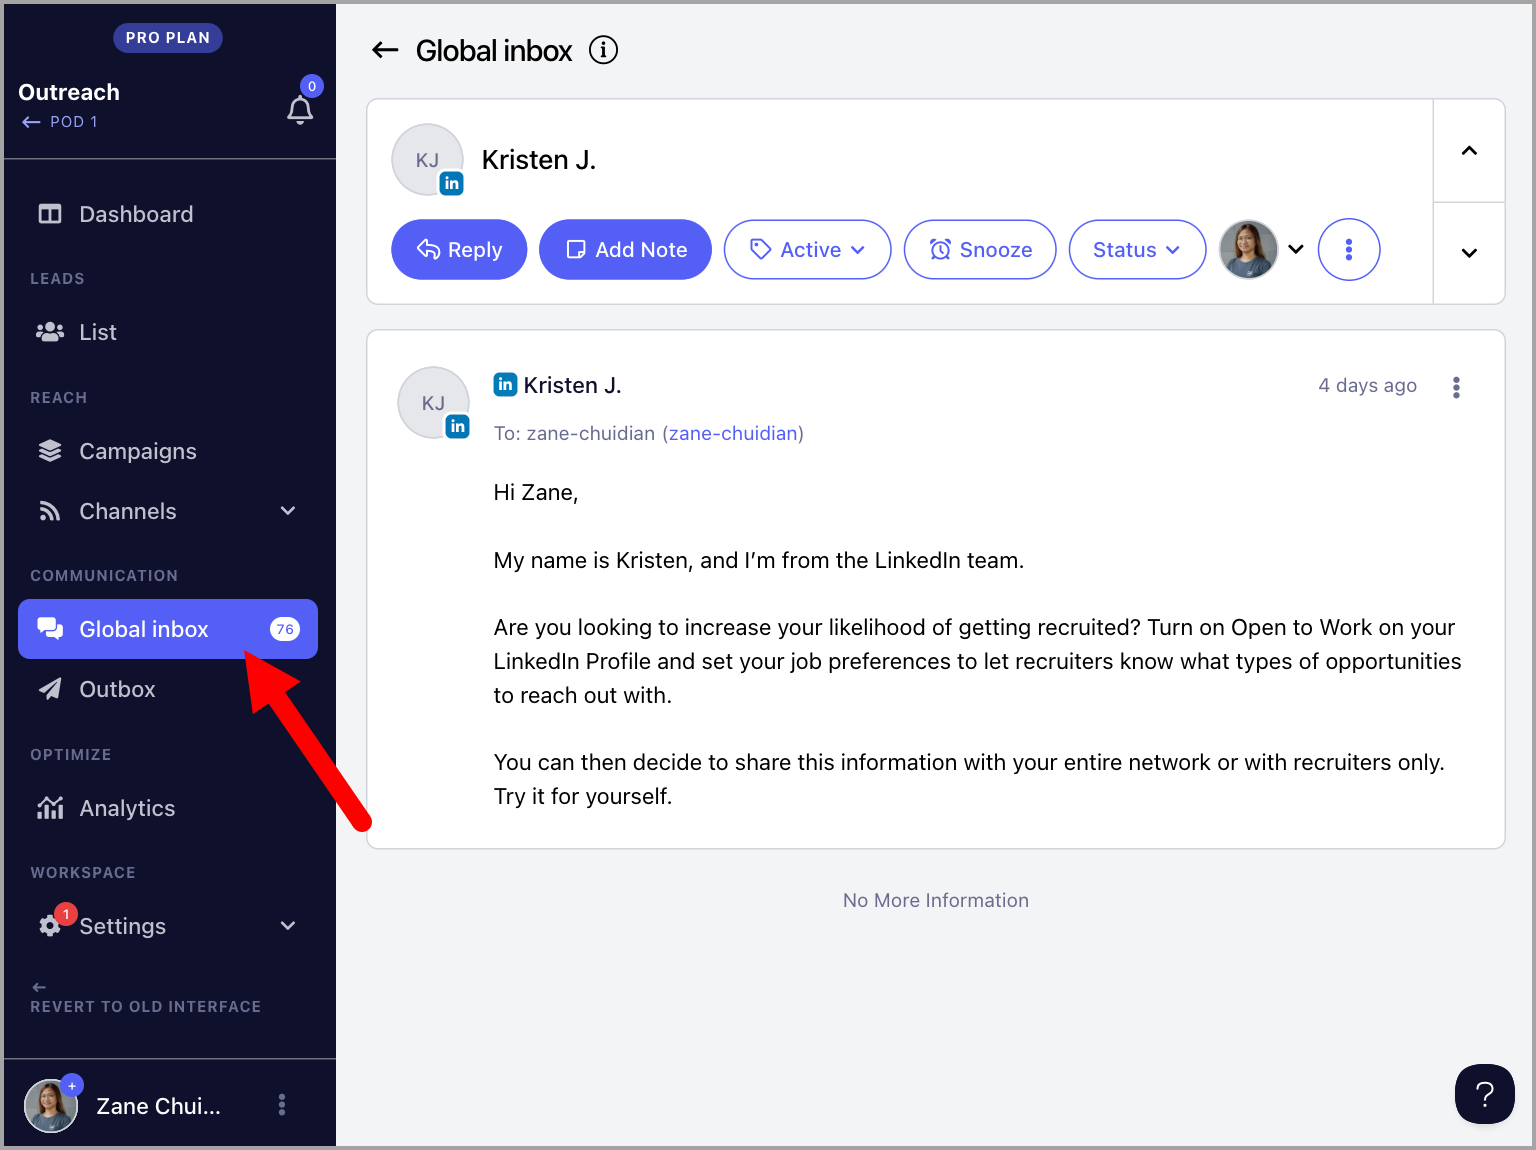Open the Analytics page
Image resolution: width=1536 pixels, height=1150 pixels.
(168, 808)
